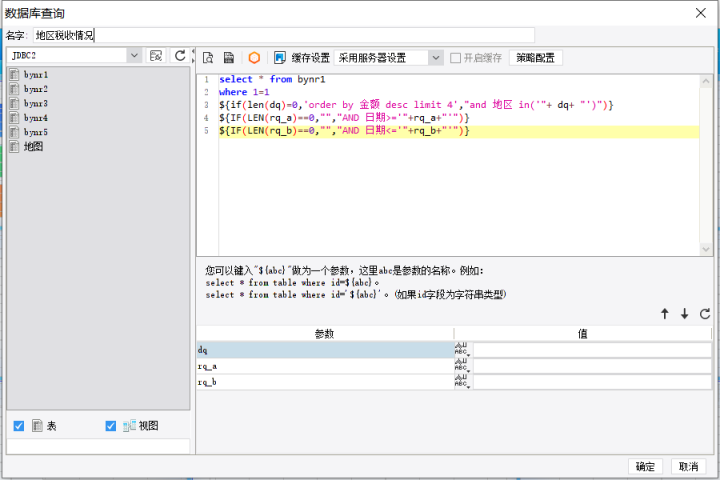Uncheck the 视图 checkbox

[x=111, y=426]
